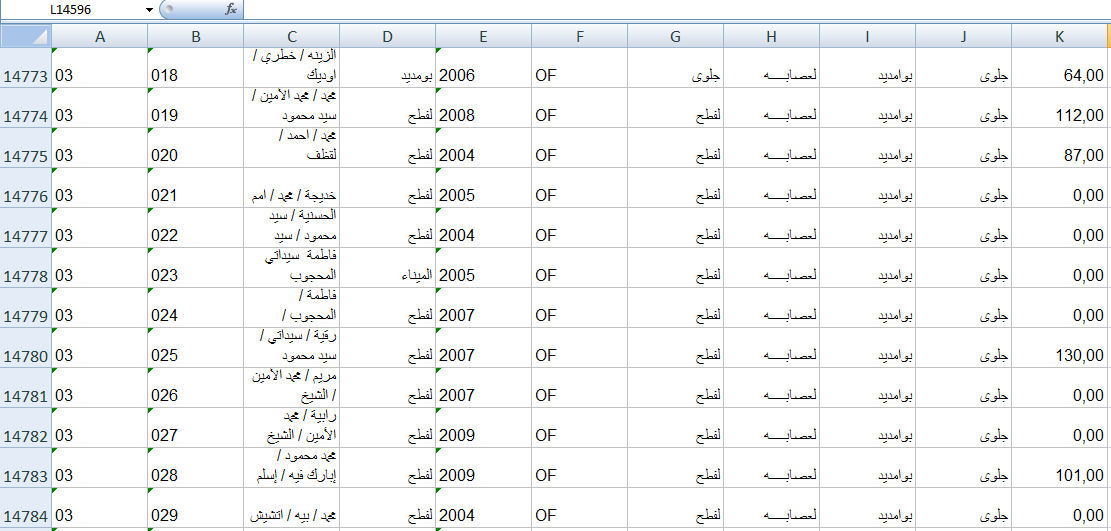Select column F header
The image size is (1111, 531).
coord(580,37)
